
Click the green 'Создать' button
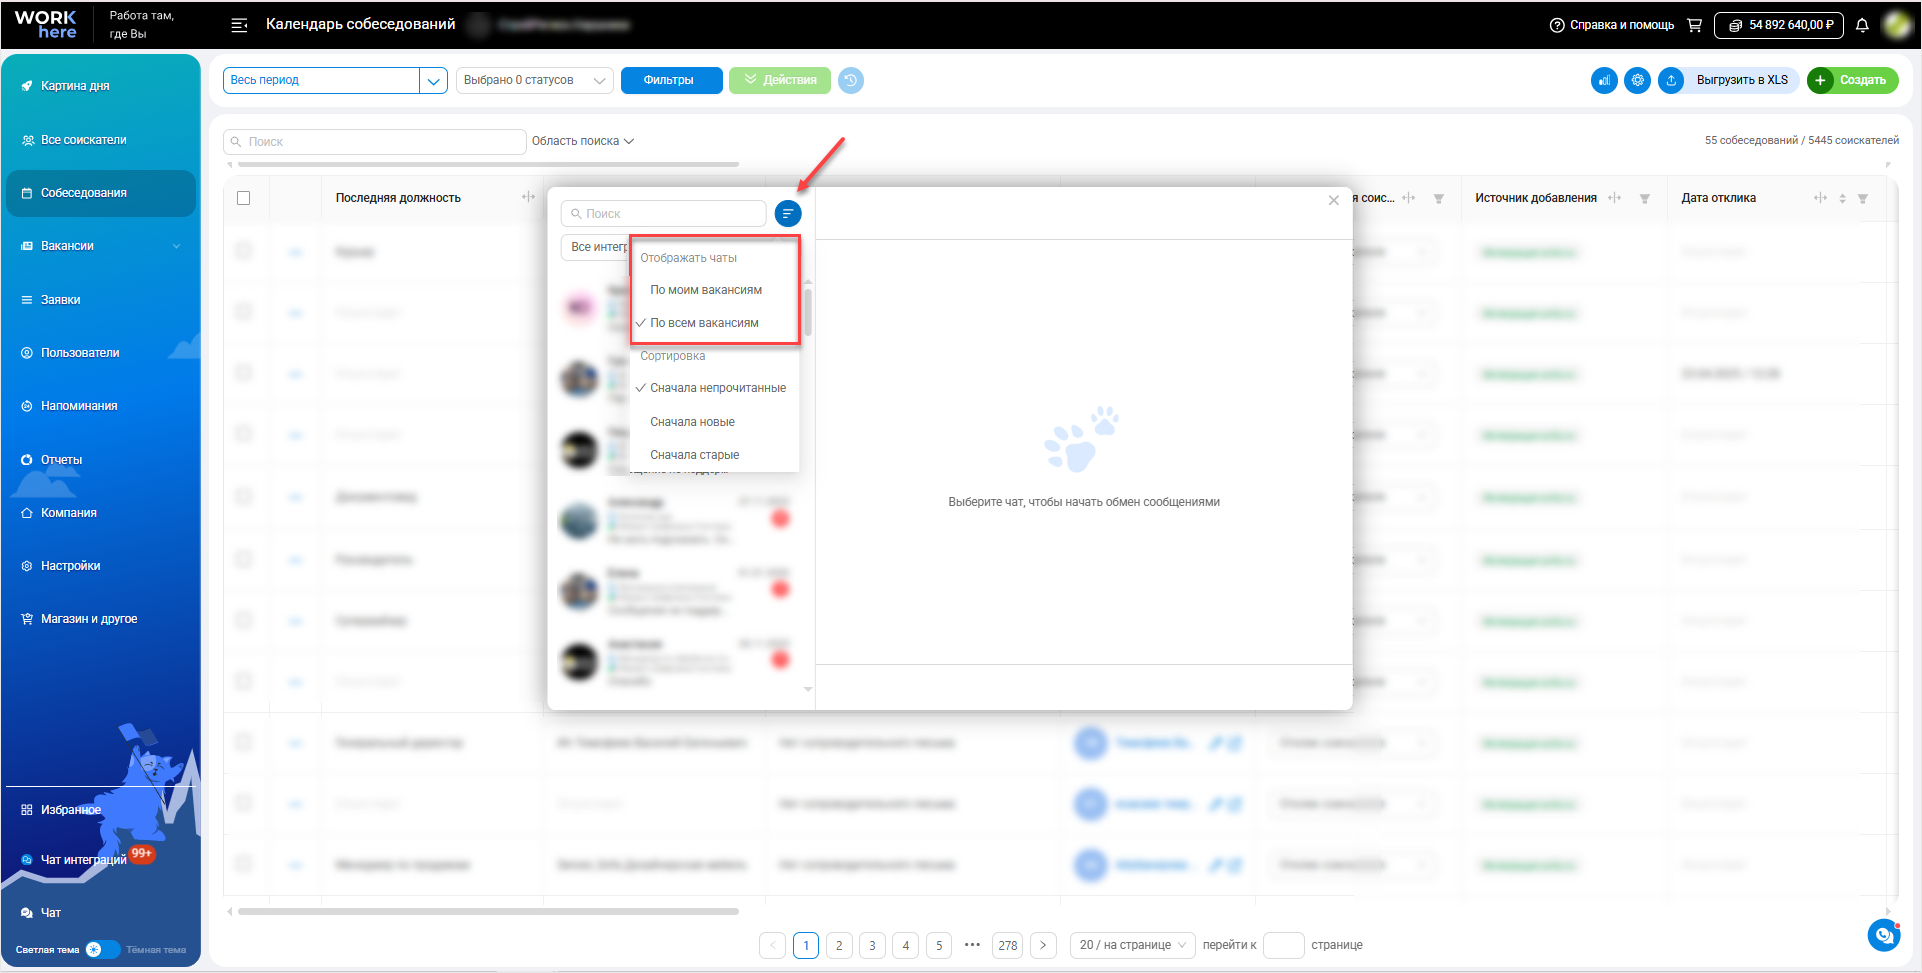tap(1852, 80)
